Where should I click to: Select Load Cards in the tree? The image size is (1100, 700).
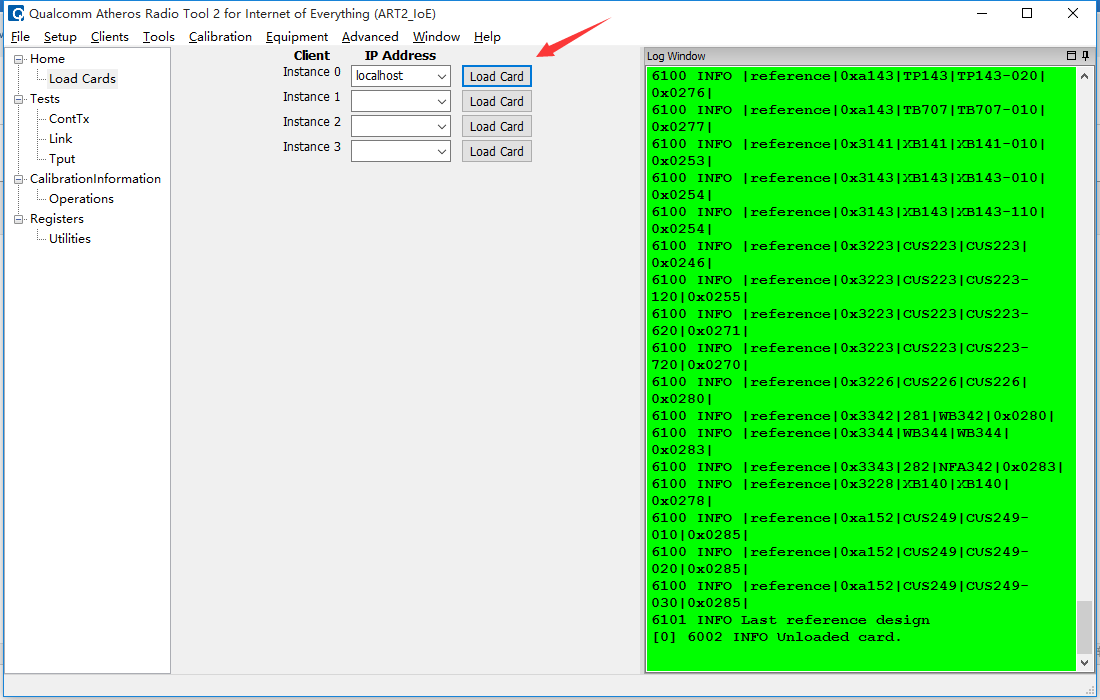point(82,79)
